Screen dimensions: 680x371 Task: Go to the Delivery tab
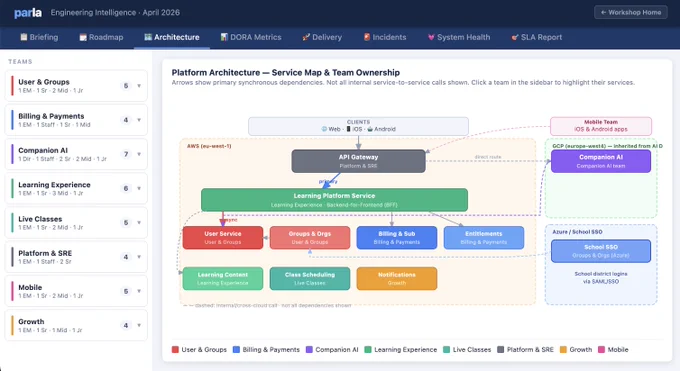[322, 37]
